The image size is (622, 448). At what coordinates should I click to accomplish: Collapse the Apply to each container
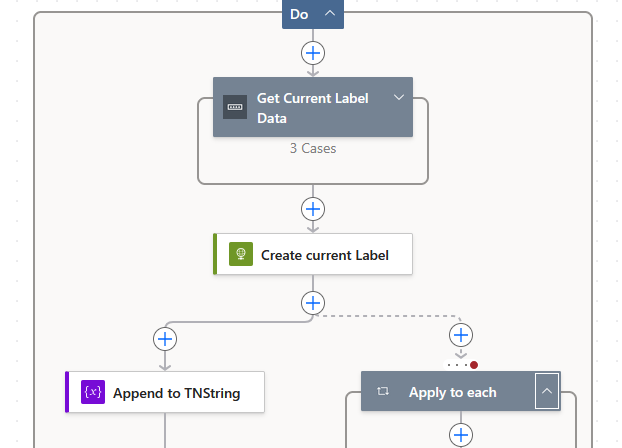click(546, 392)
